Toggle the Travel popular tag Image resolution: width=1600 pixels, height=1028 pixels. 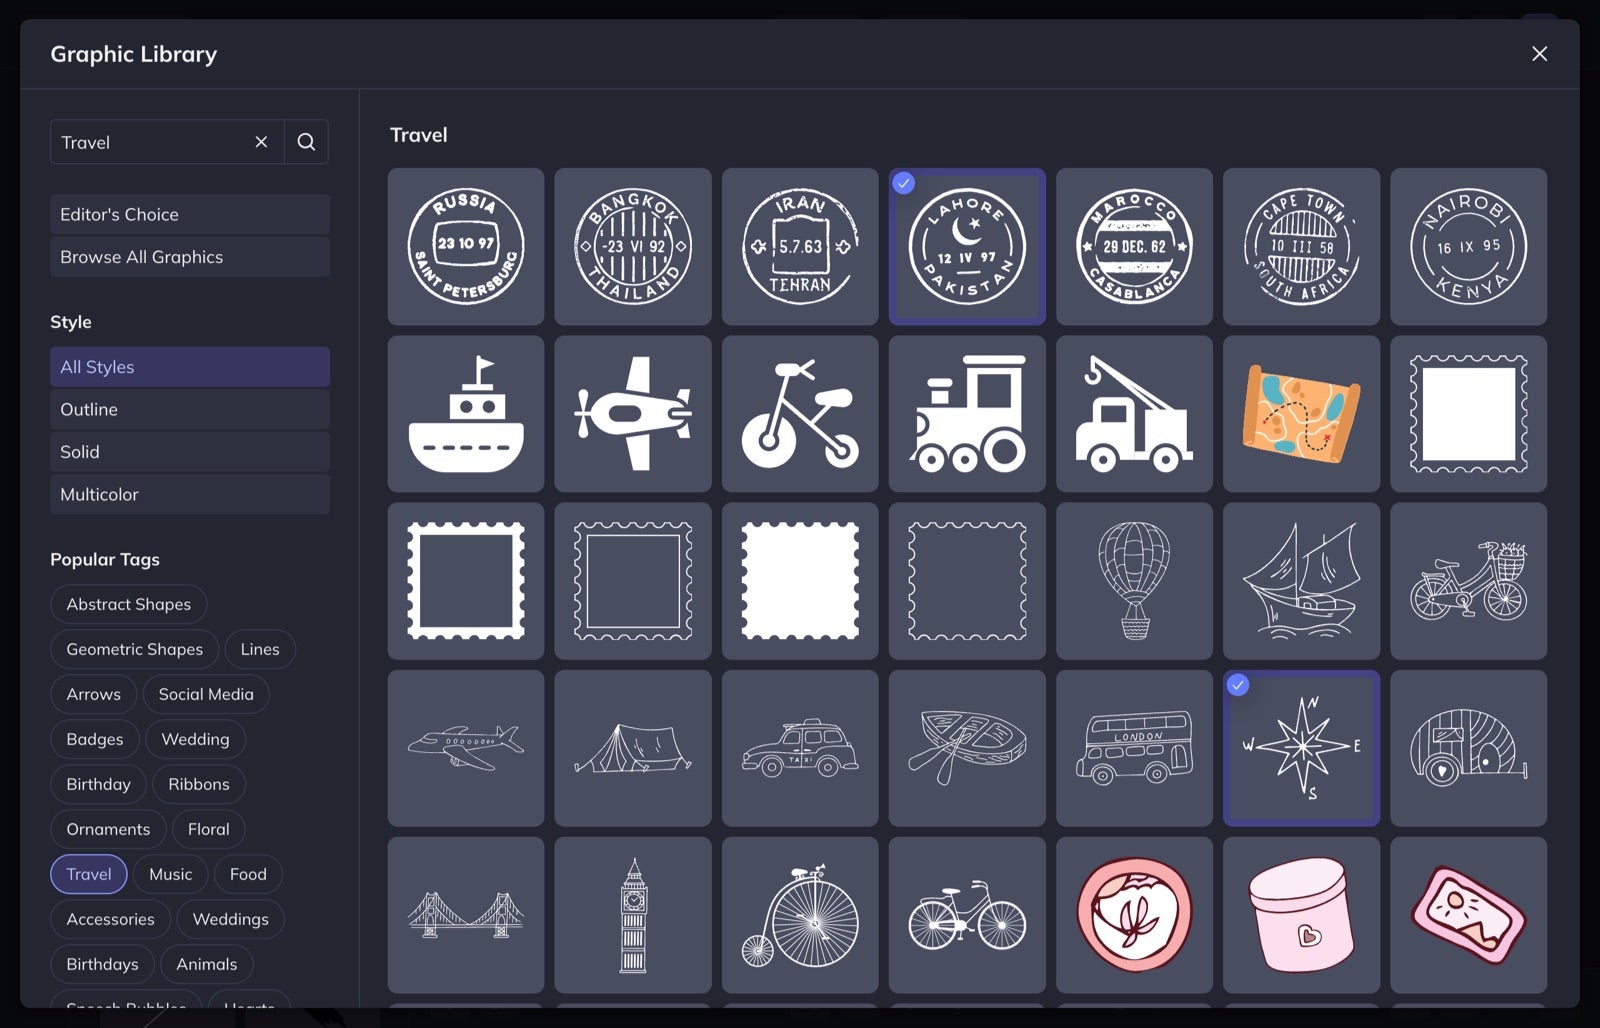point(89,874)
